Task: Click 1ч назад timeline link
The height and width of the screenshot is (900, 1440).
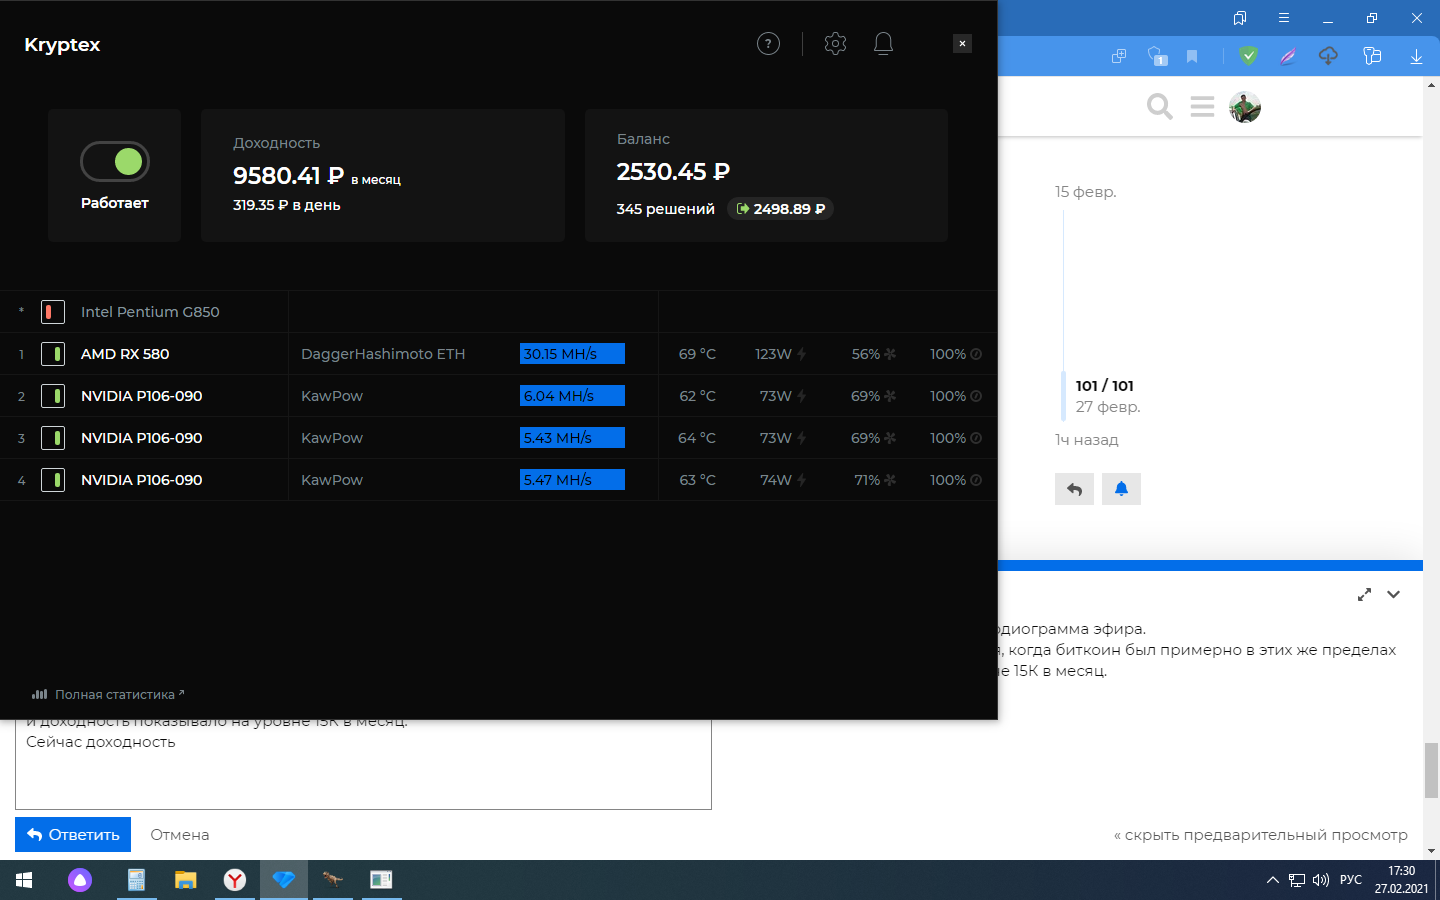Action: click(1086, 440)
